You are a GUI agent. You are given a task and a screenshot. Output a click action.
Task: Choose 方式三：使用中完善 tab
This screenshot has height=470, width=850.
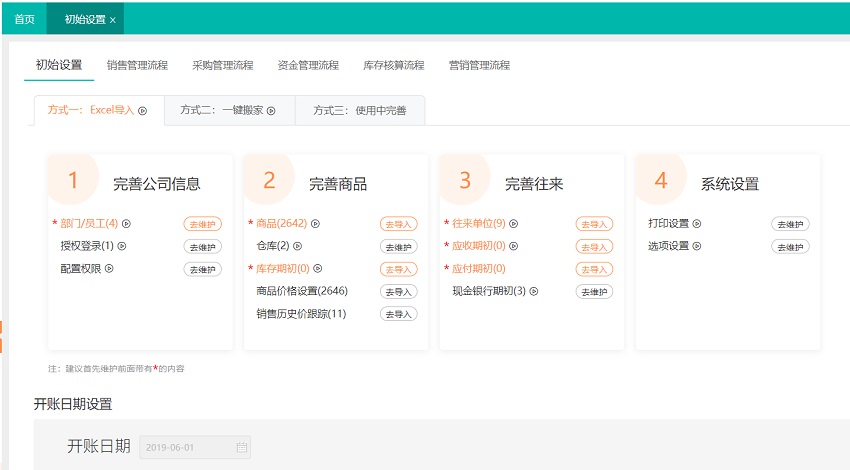(x=360, y=111)
